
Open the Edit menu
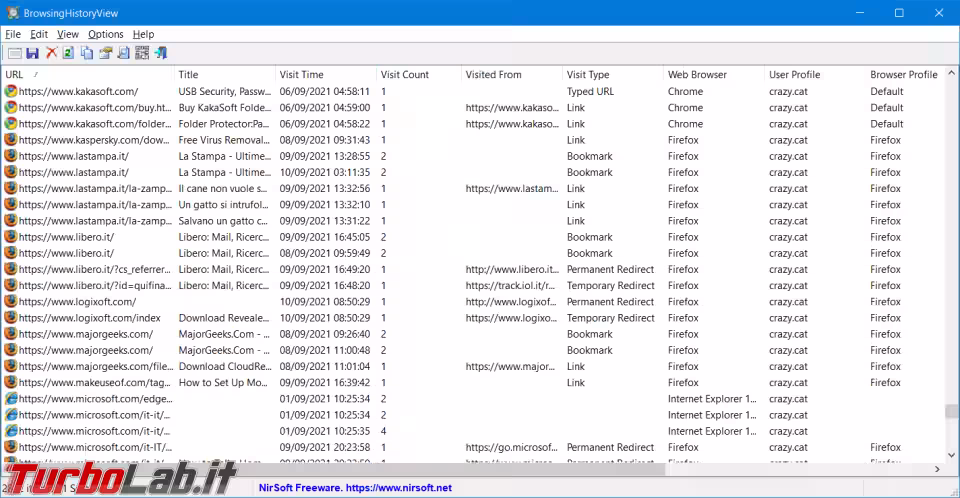click(x=39, y=34)
